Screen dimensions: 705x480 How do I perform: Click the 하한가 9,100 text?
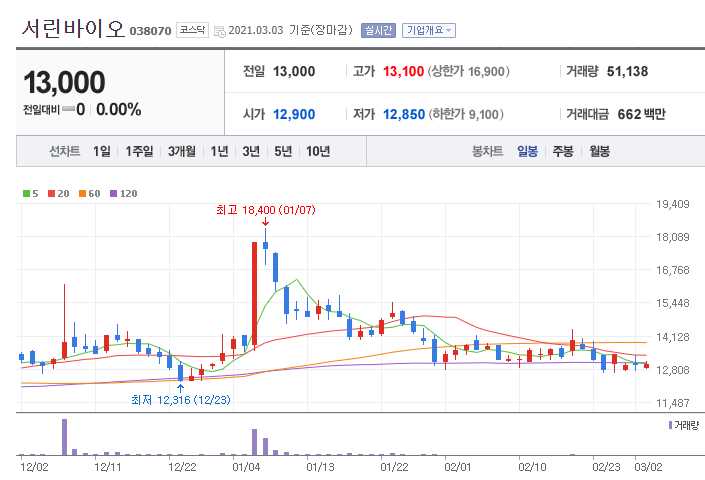(466, 114)
